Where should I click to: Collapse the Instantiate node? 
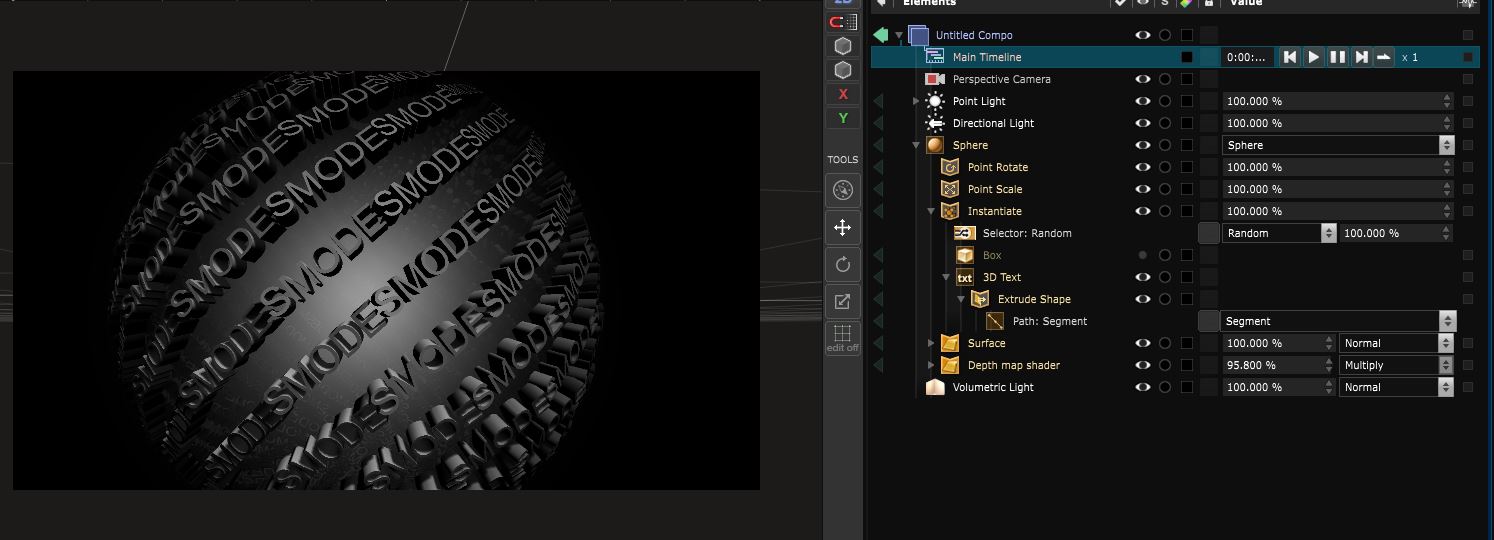coord(931,211)
